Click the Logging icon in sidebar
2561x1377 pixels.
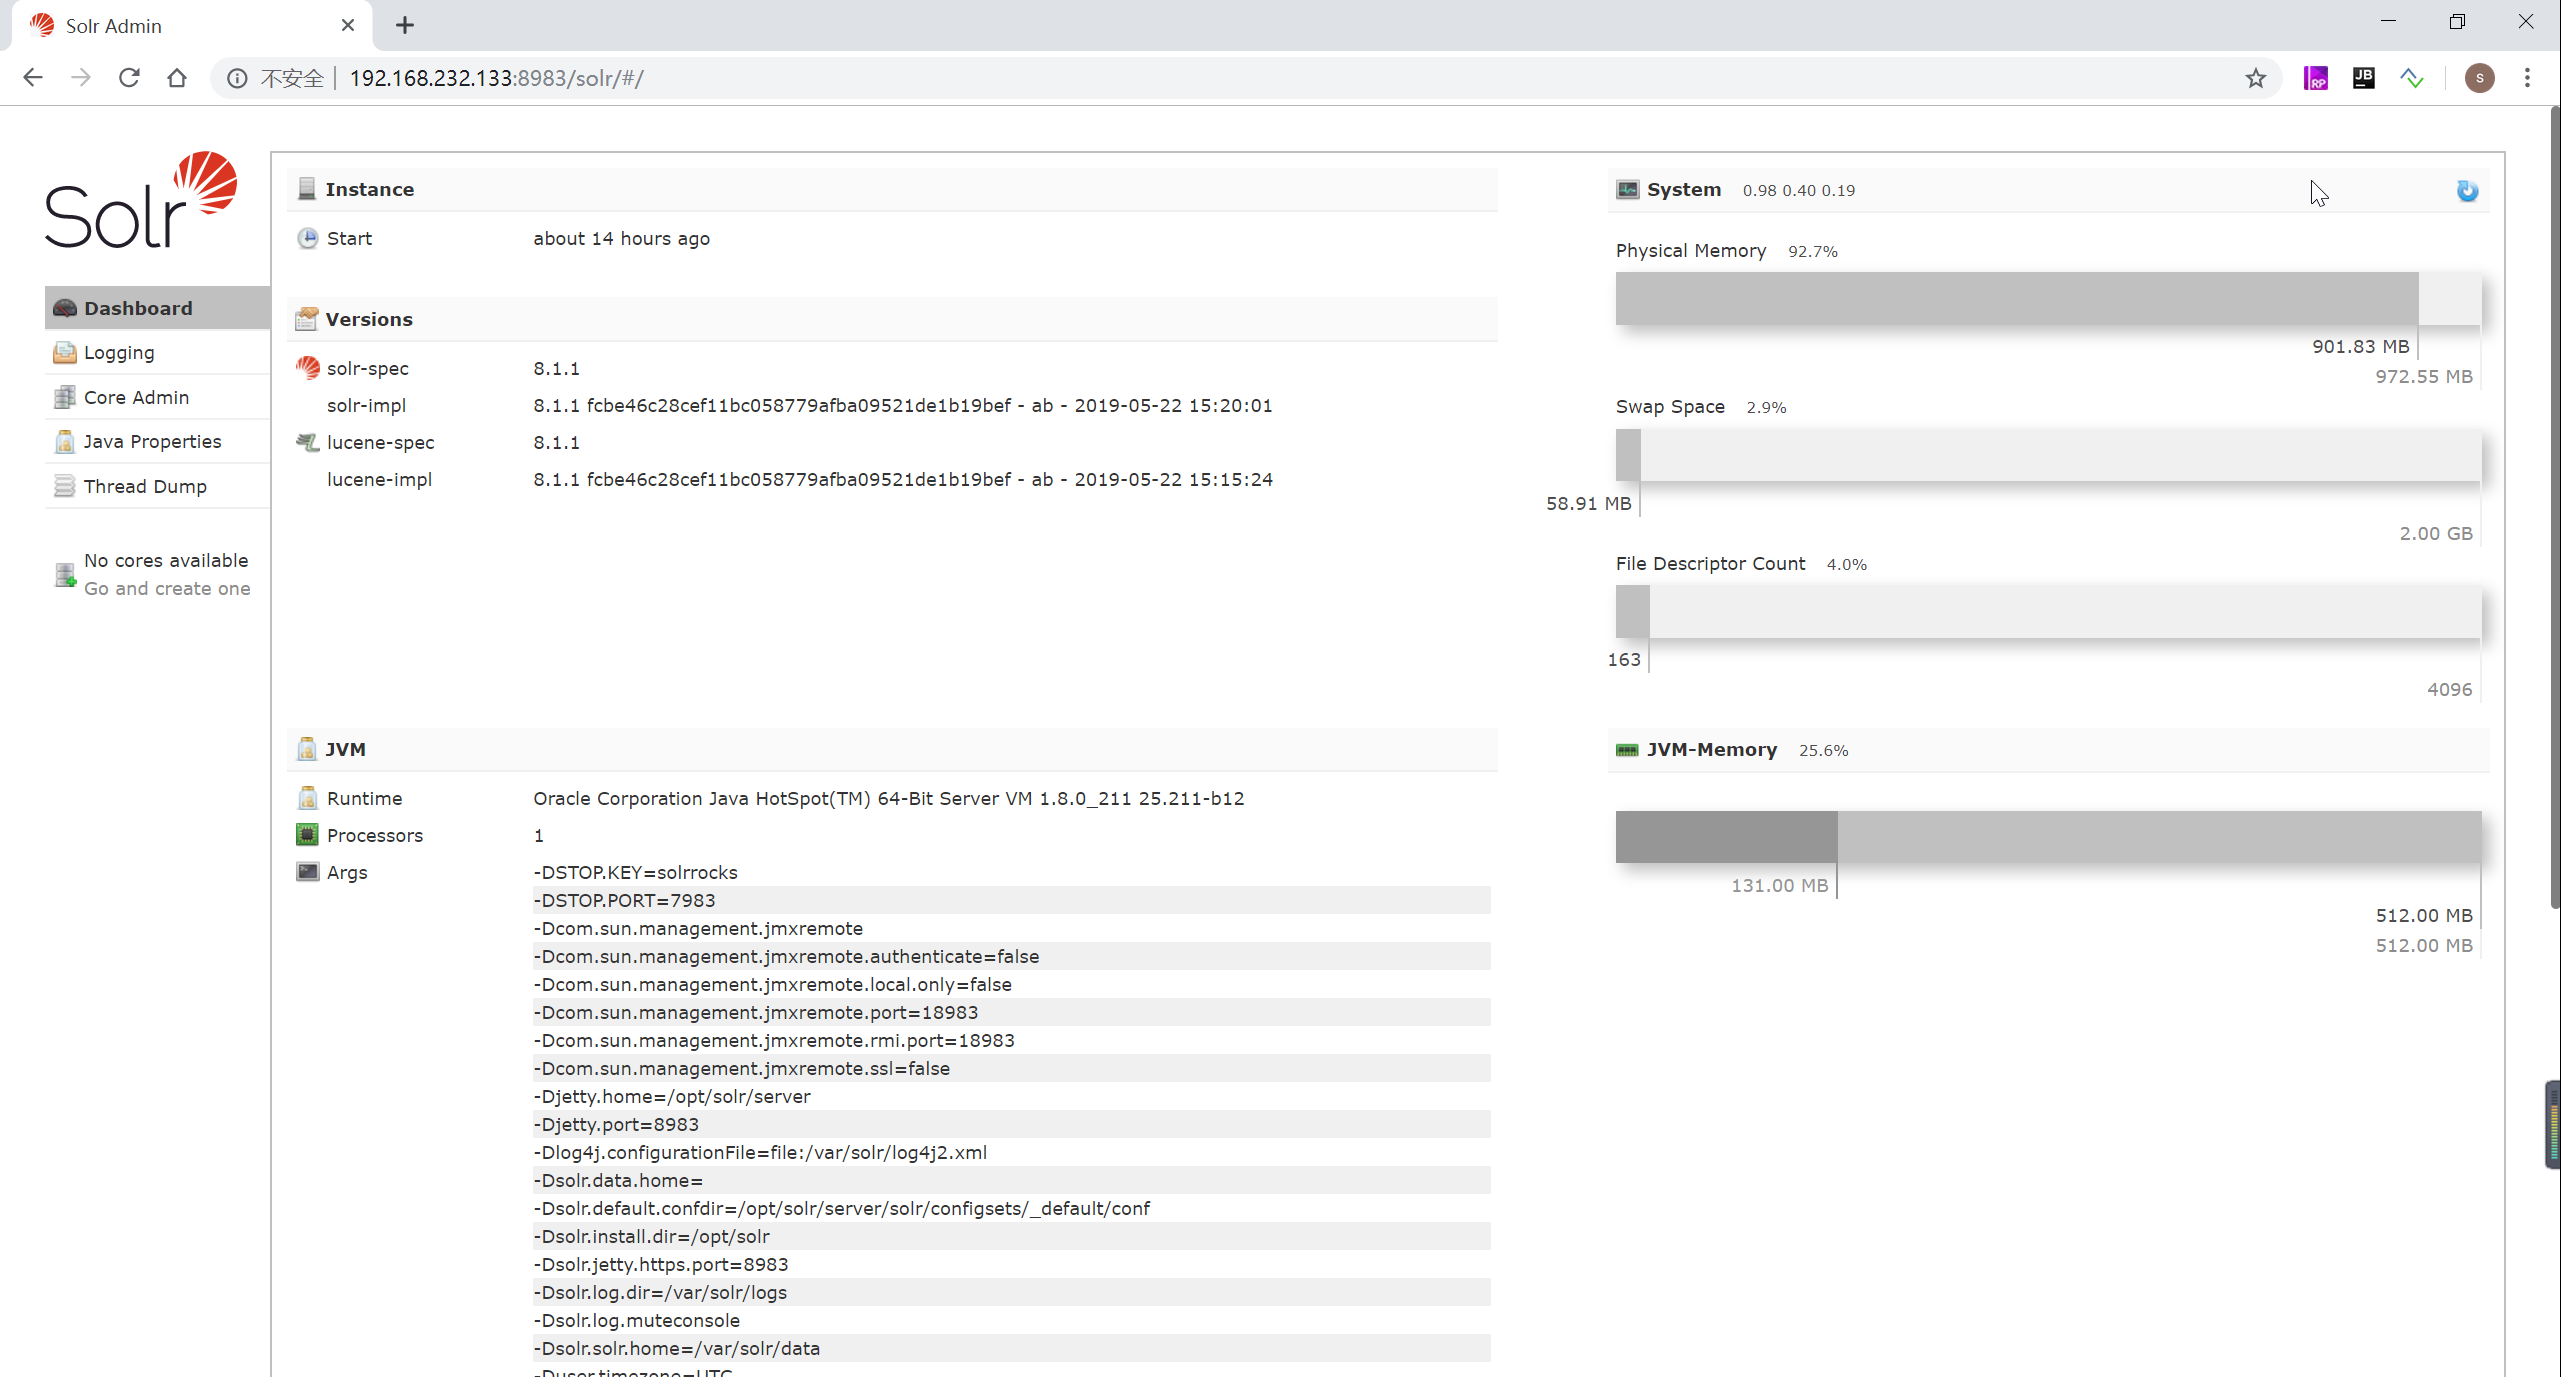tap(65, 353)
